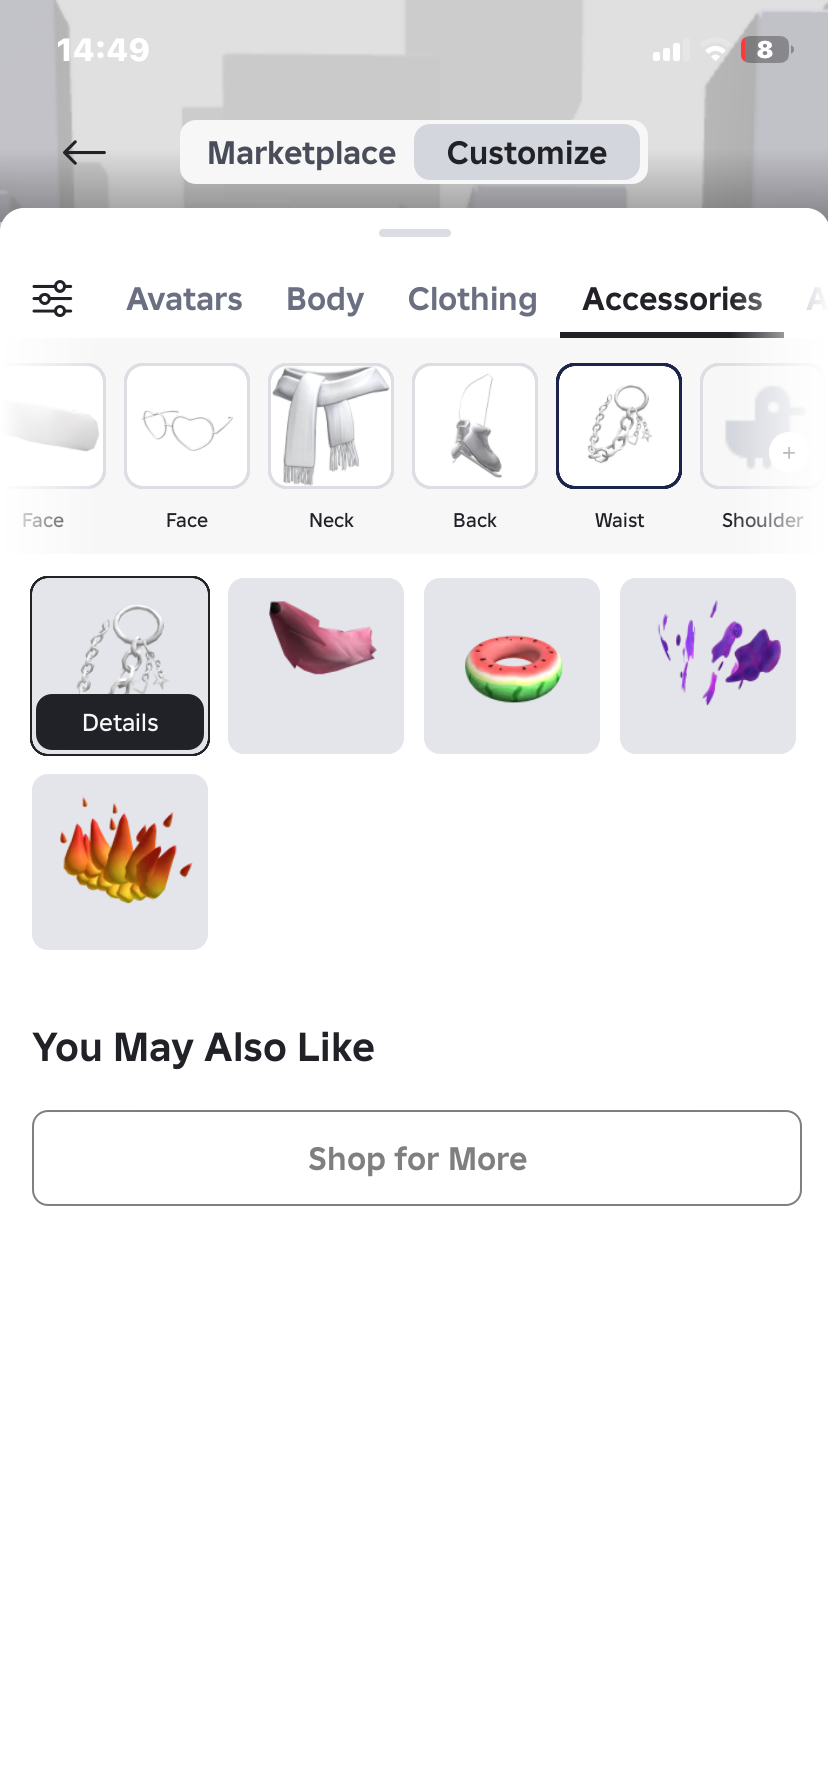Select the heart glasses Face slot

pos(187,426)
